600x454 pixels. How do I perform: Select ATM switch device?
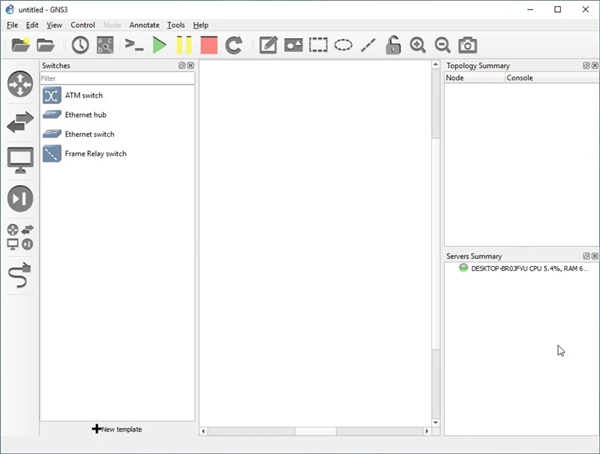(117, 95)
